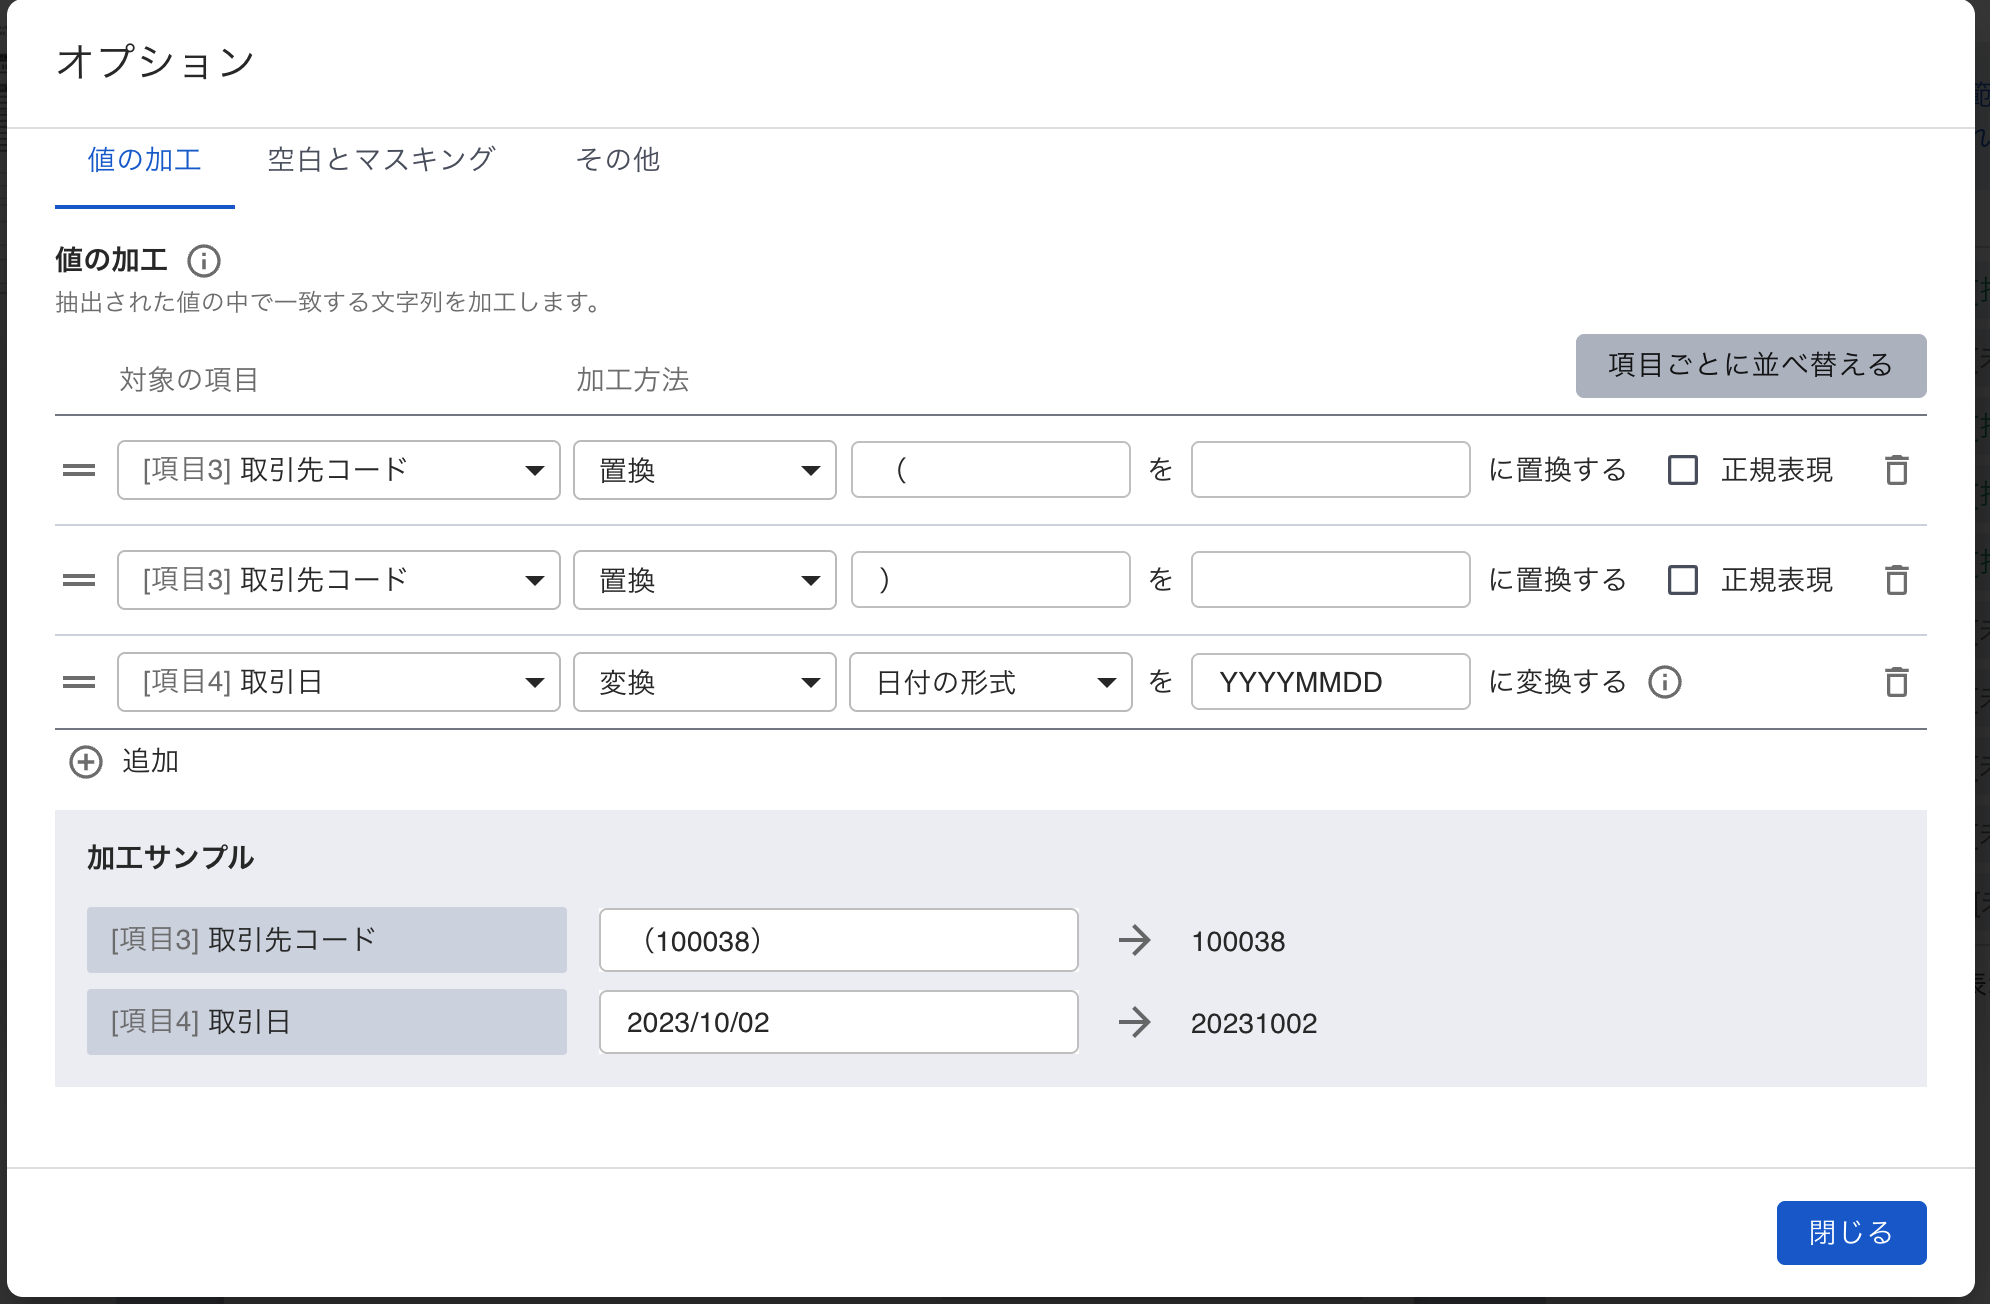
Task: Click the plus icon to add rule
Action: (x=86, y=762)
